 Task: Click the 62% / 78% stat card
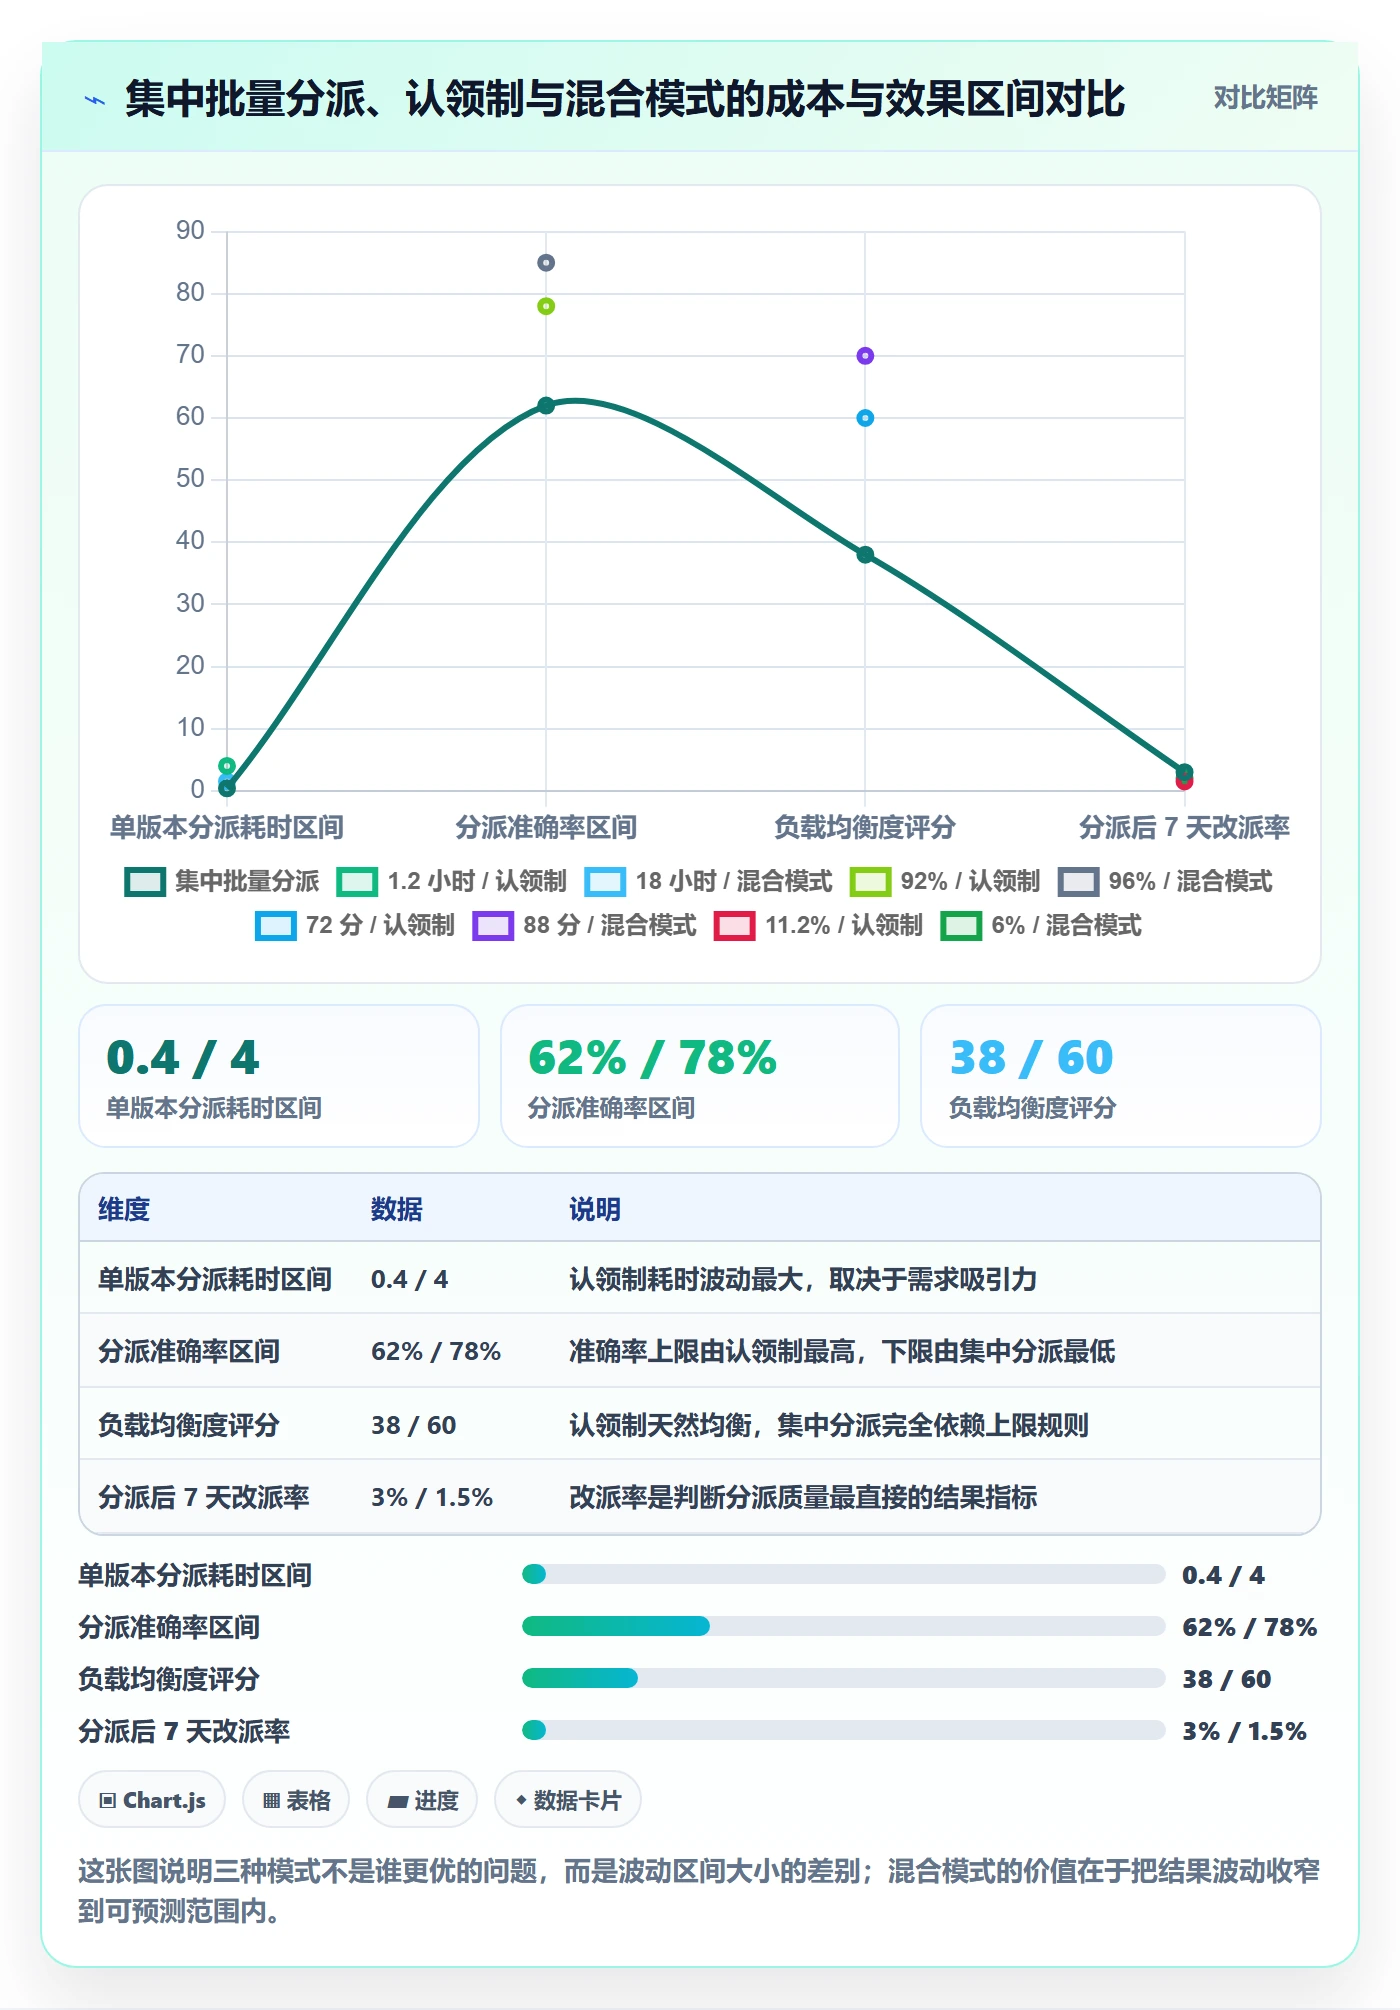[700, 1076]
